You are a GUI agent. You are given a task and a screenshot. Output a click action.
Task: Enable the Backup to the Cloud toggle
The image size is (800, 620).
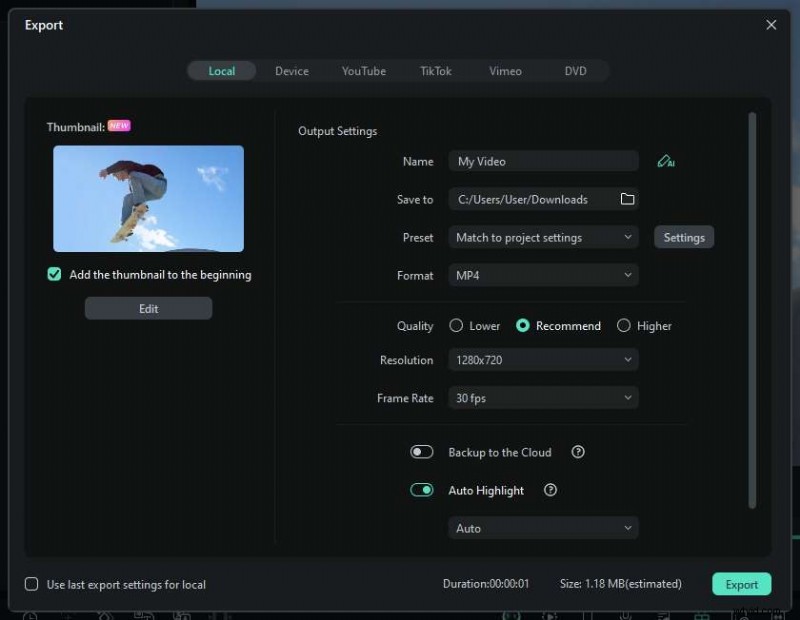(x=422, y=452)
